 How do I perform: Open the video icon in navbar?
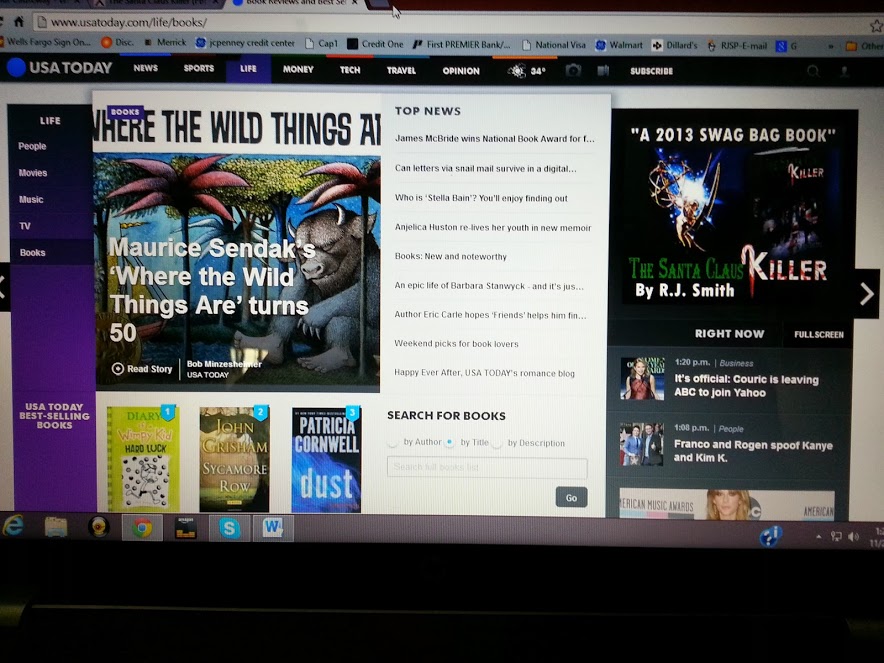[603, 70]
